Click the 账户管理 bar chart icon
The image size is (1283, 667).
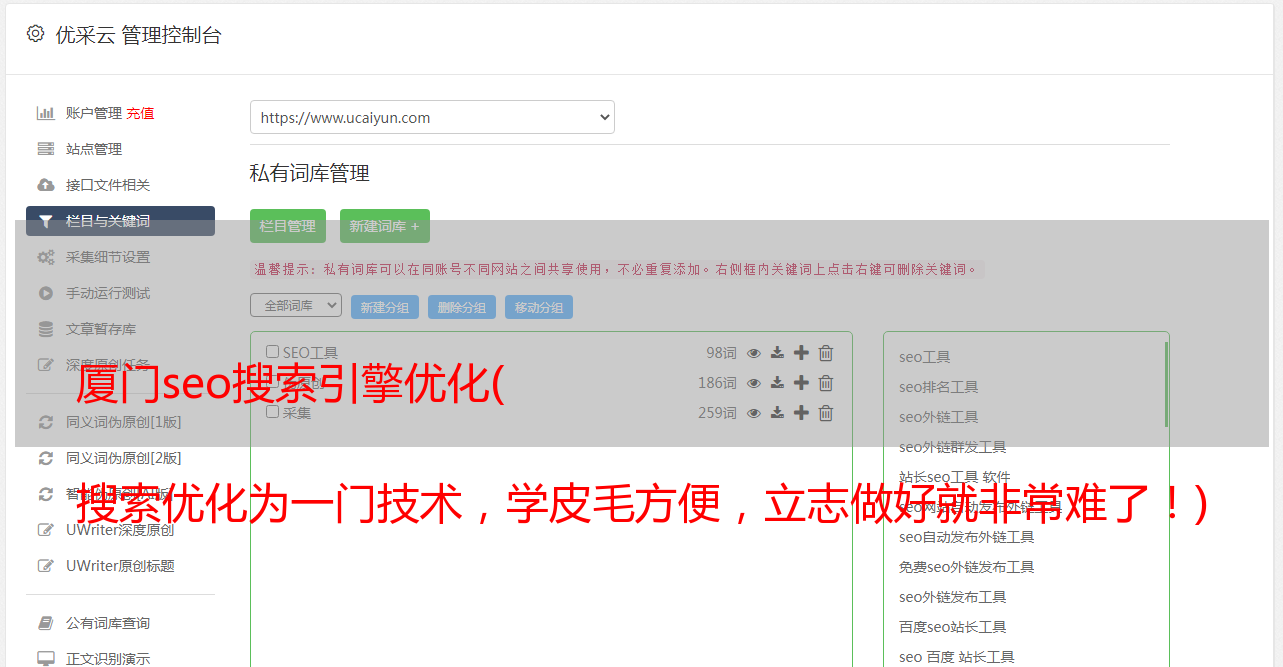tap(45, 113)
